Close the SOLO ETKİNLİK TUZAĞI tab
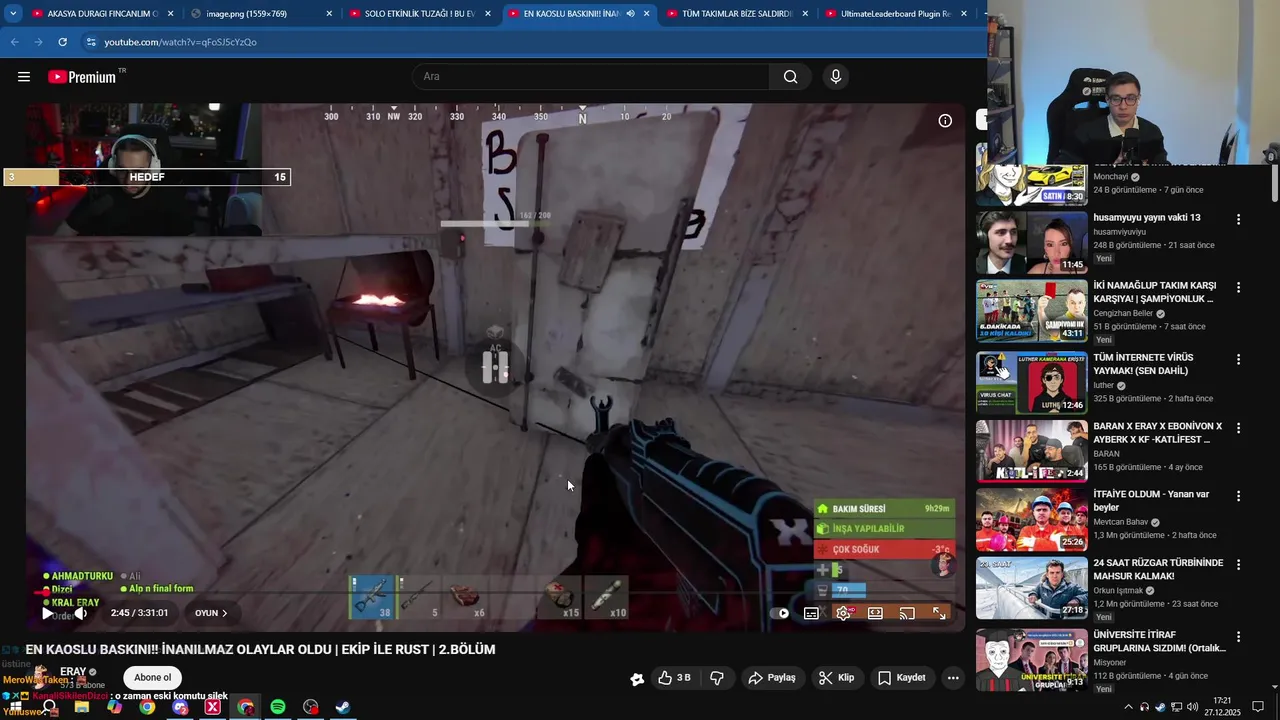This screenshot has height=720, width=1280. [488, 13]
